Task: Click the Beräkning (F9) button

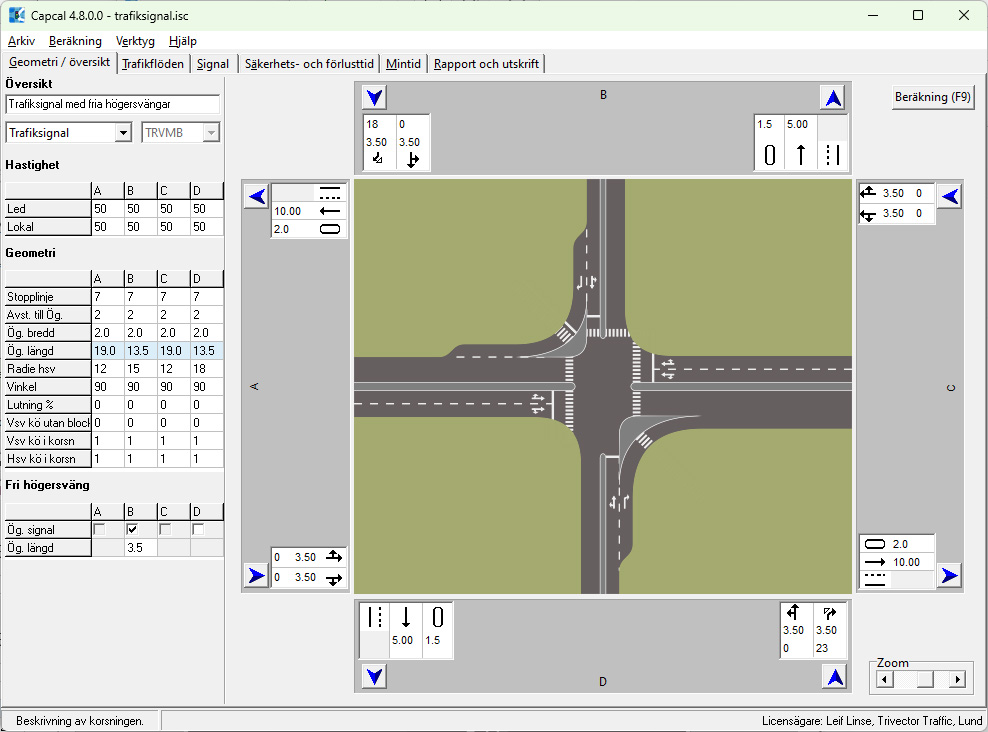Action: tap(932, 97)
